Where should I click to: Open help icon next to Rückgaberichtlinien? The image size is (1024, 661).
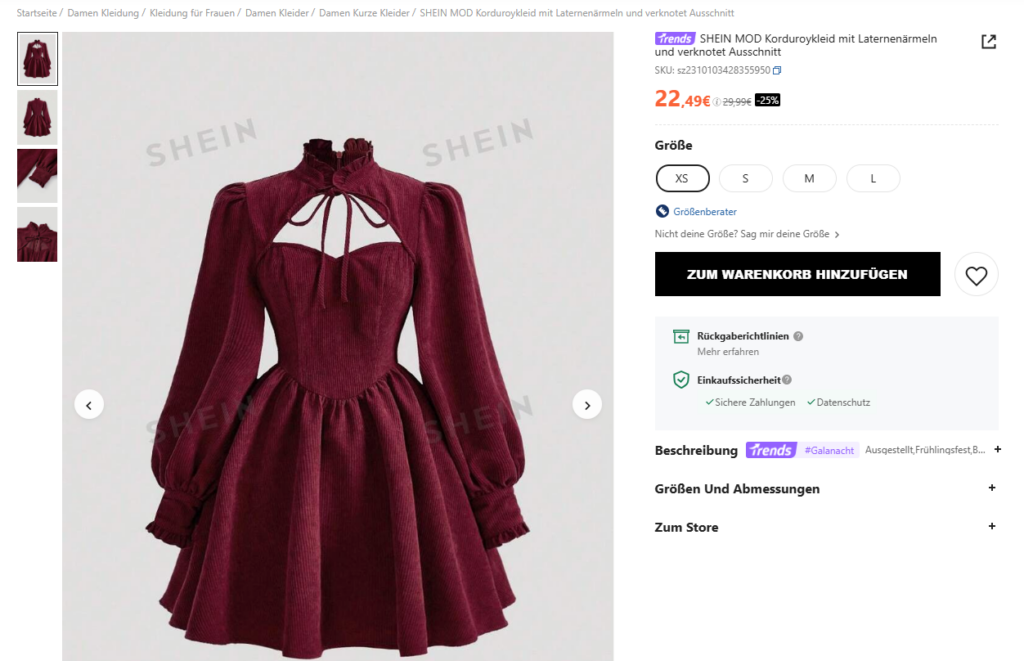pos(798,336)
